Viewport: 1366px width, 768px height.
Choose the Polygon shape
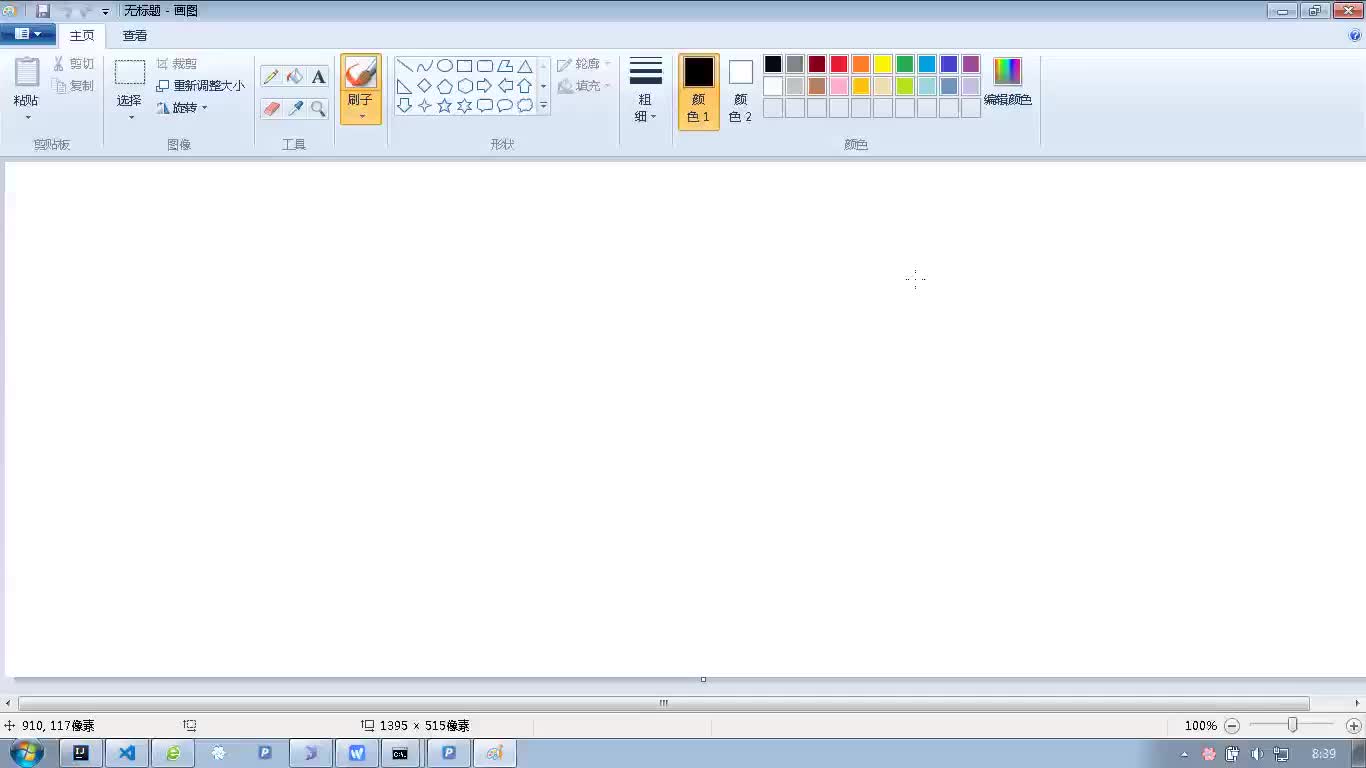[x=505, y=66]
